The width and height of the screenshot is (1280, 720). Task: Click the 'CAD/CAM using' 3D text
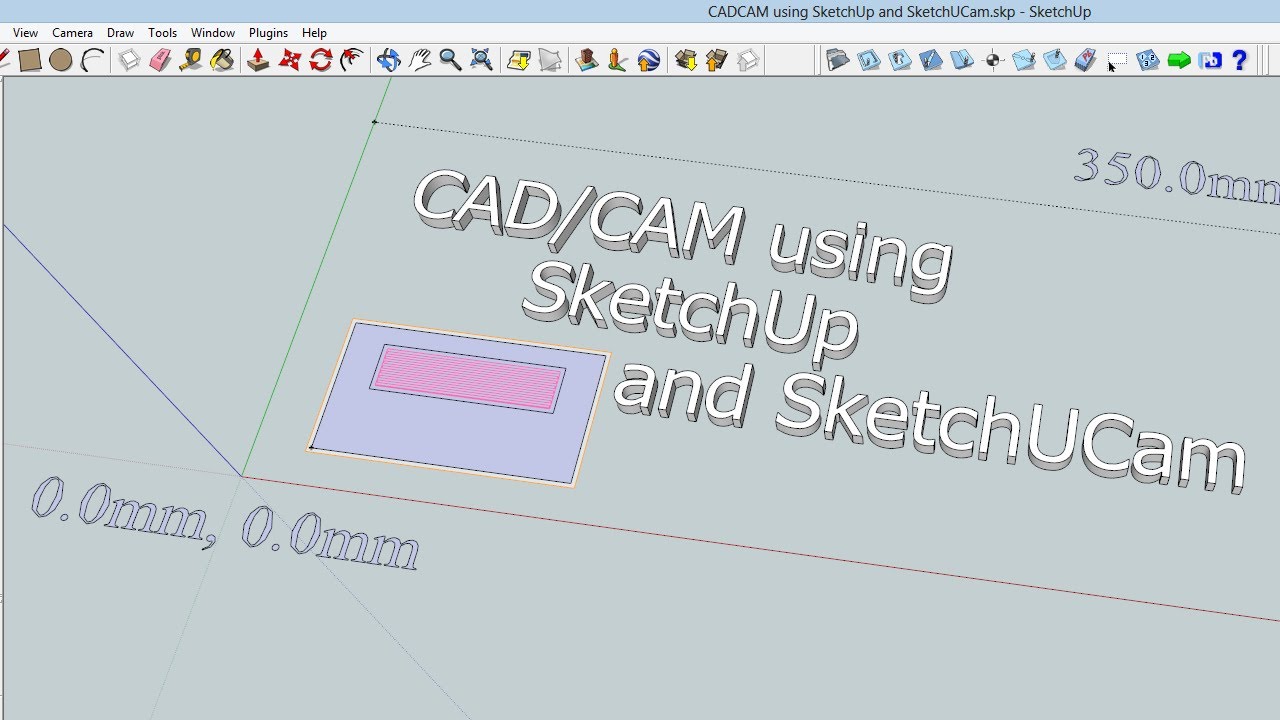pos(682,236)
